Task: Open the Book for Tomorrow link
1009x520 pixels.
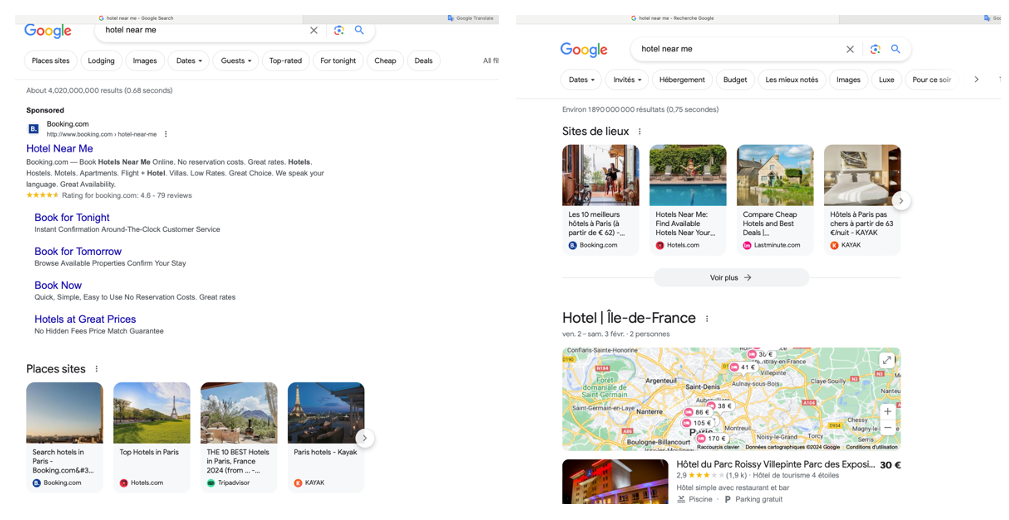Action: pyautogui.click(x=78, y=252)
